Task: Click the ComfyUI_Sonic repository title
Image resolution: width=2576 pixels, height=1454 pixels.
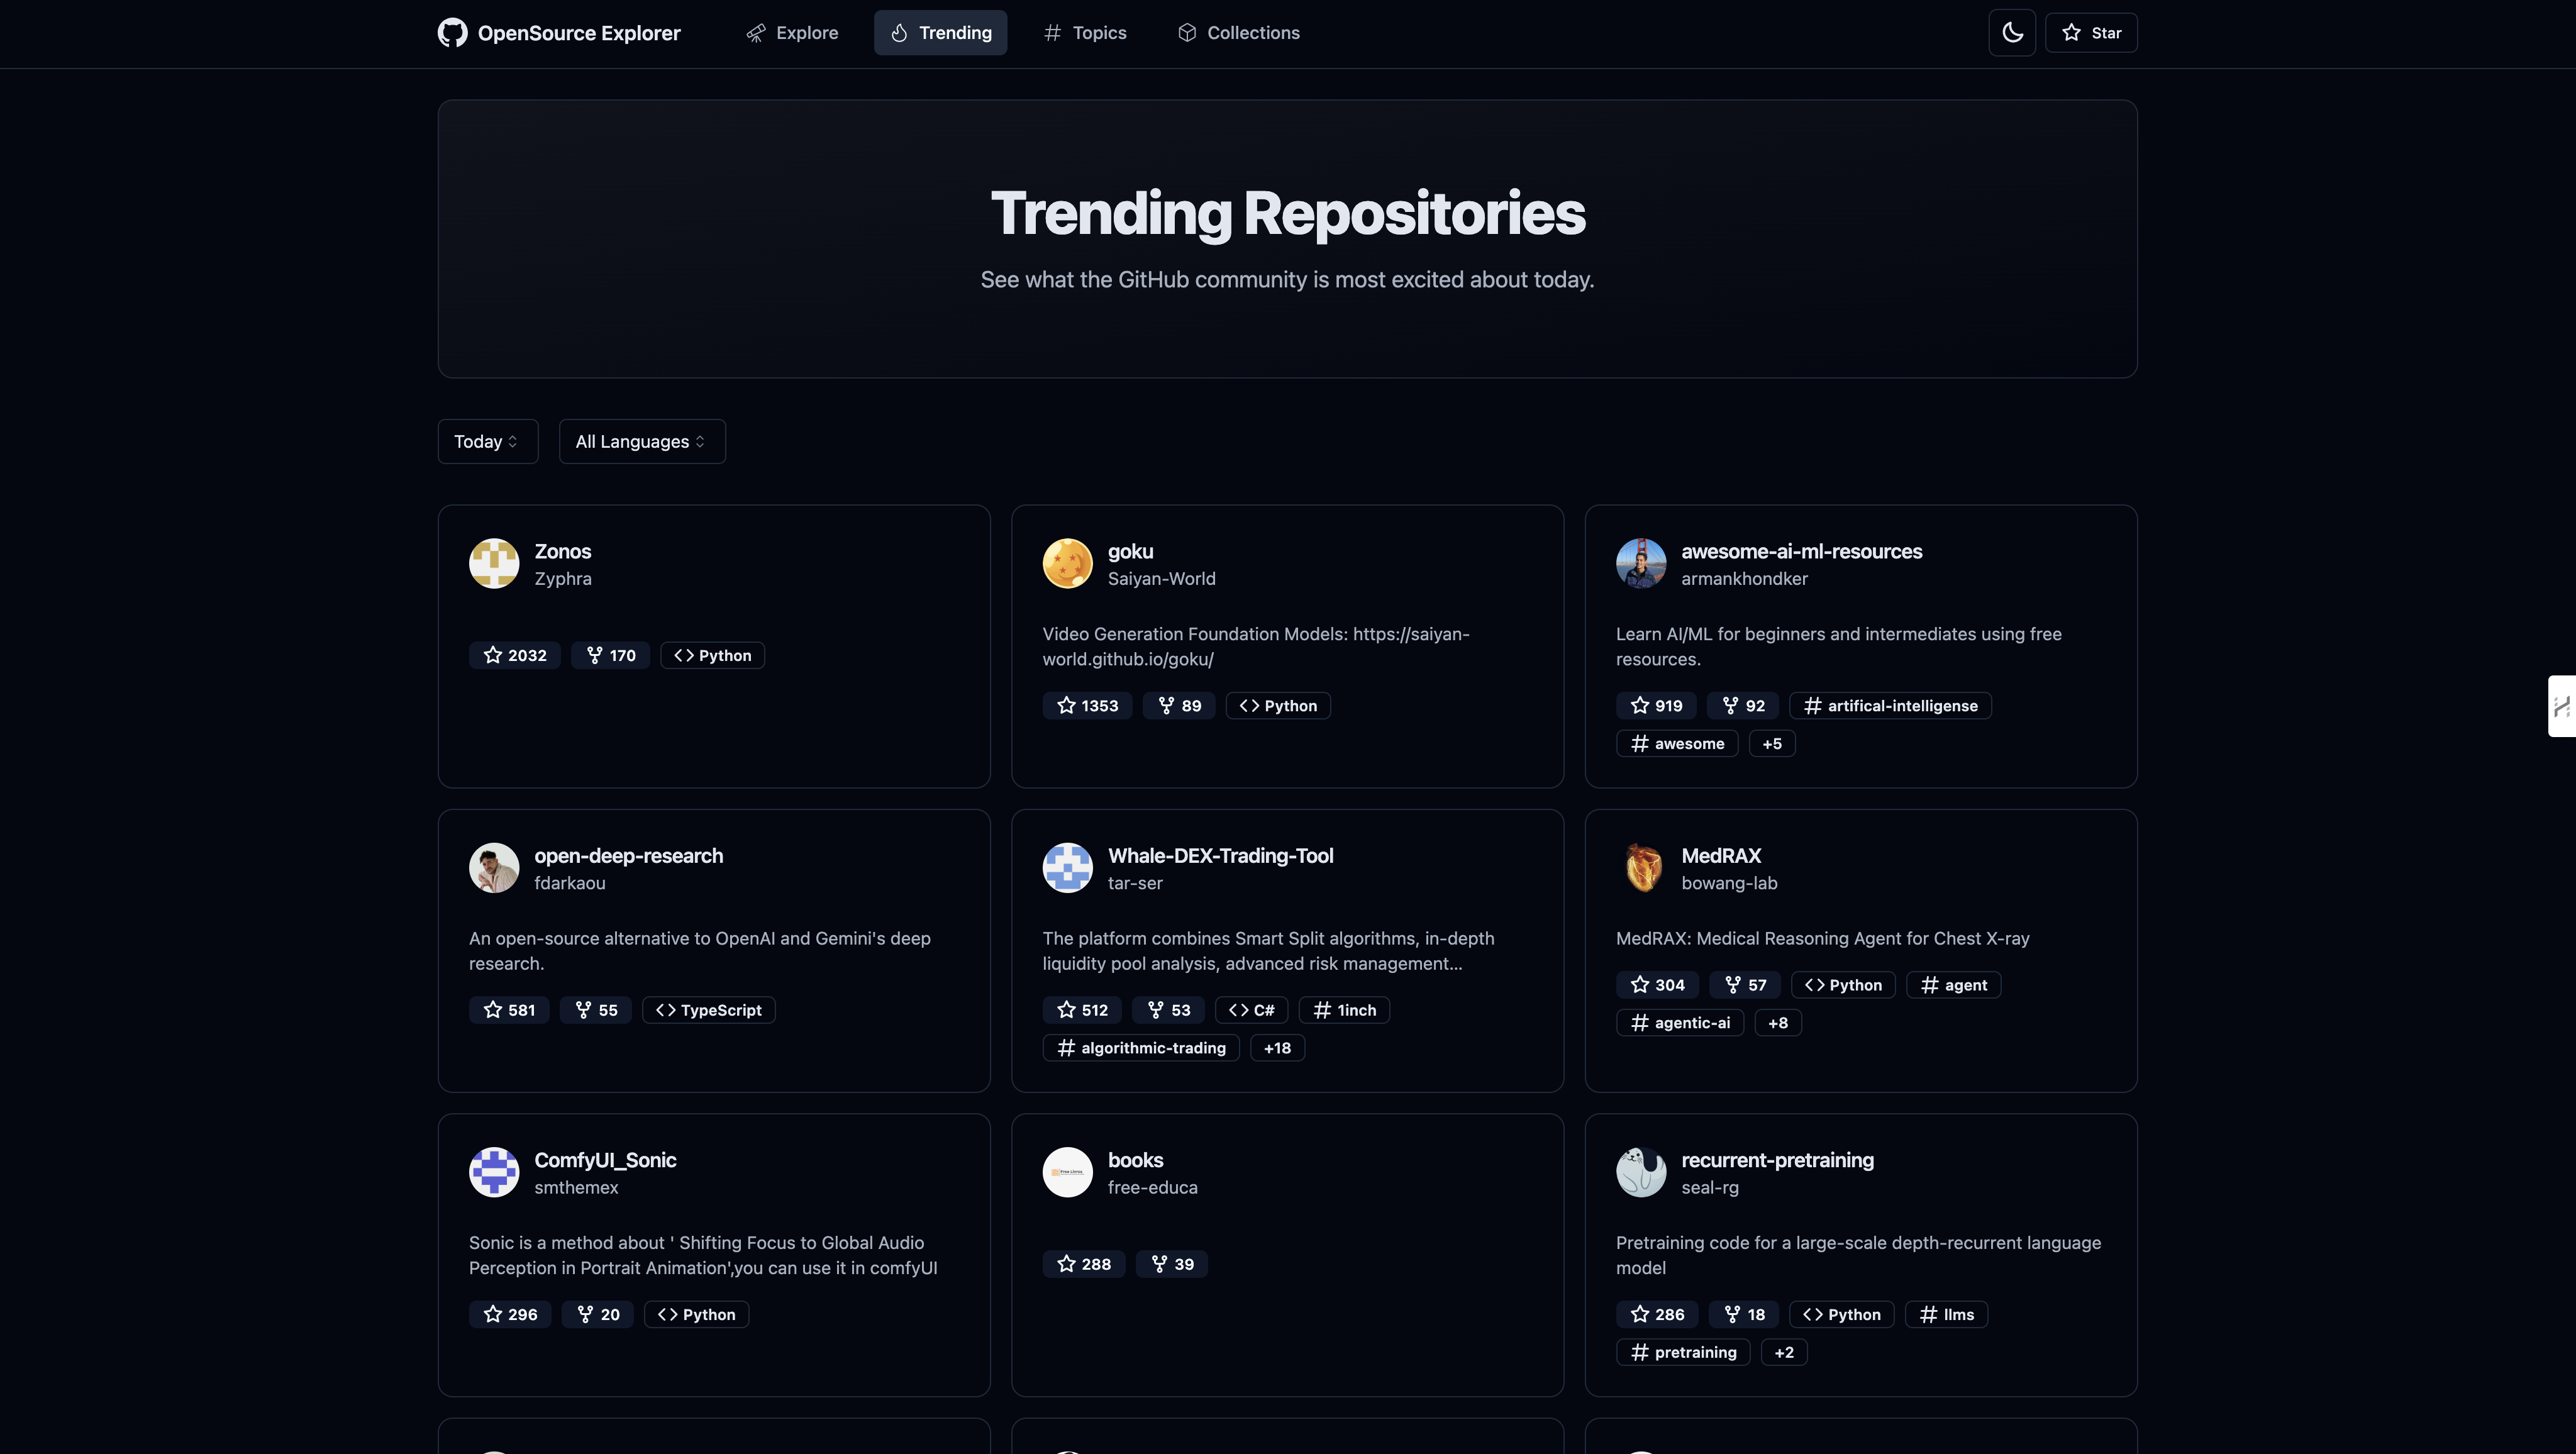Action: click(605, 1160)
